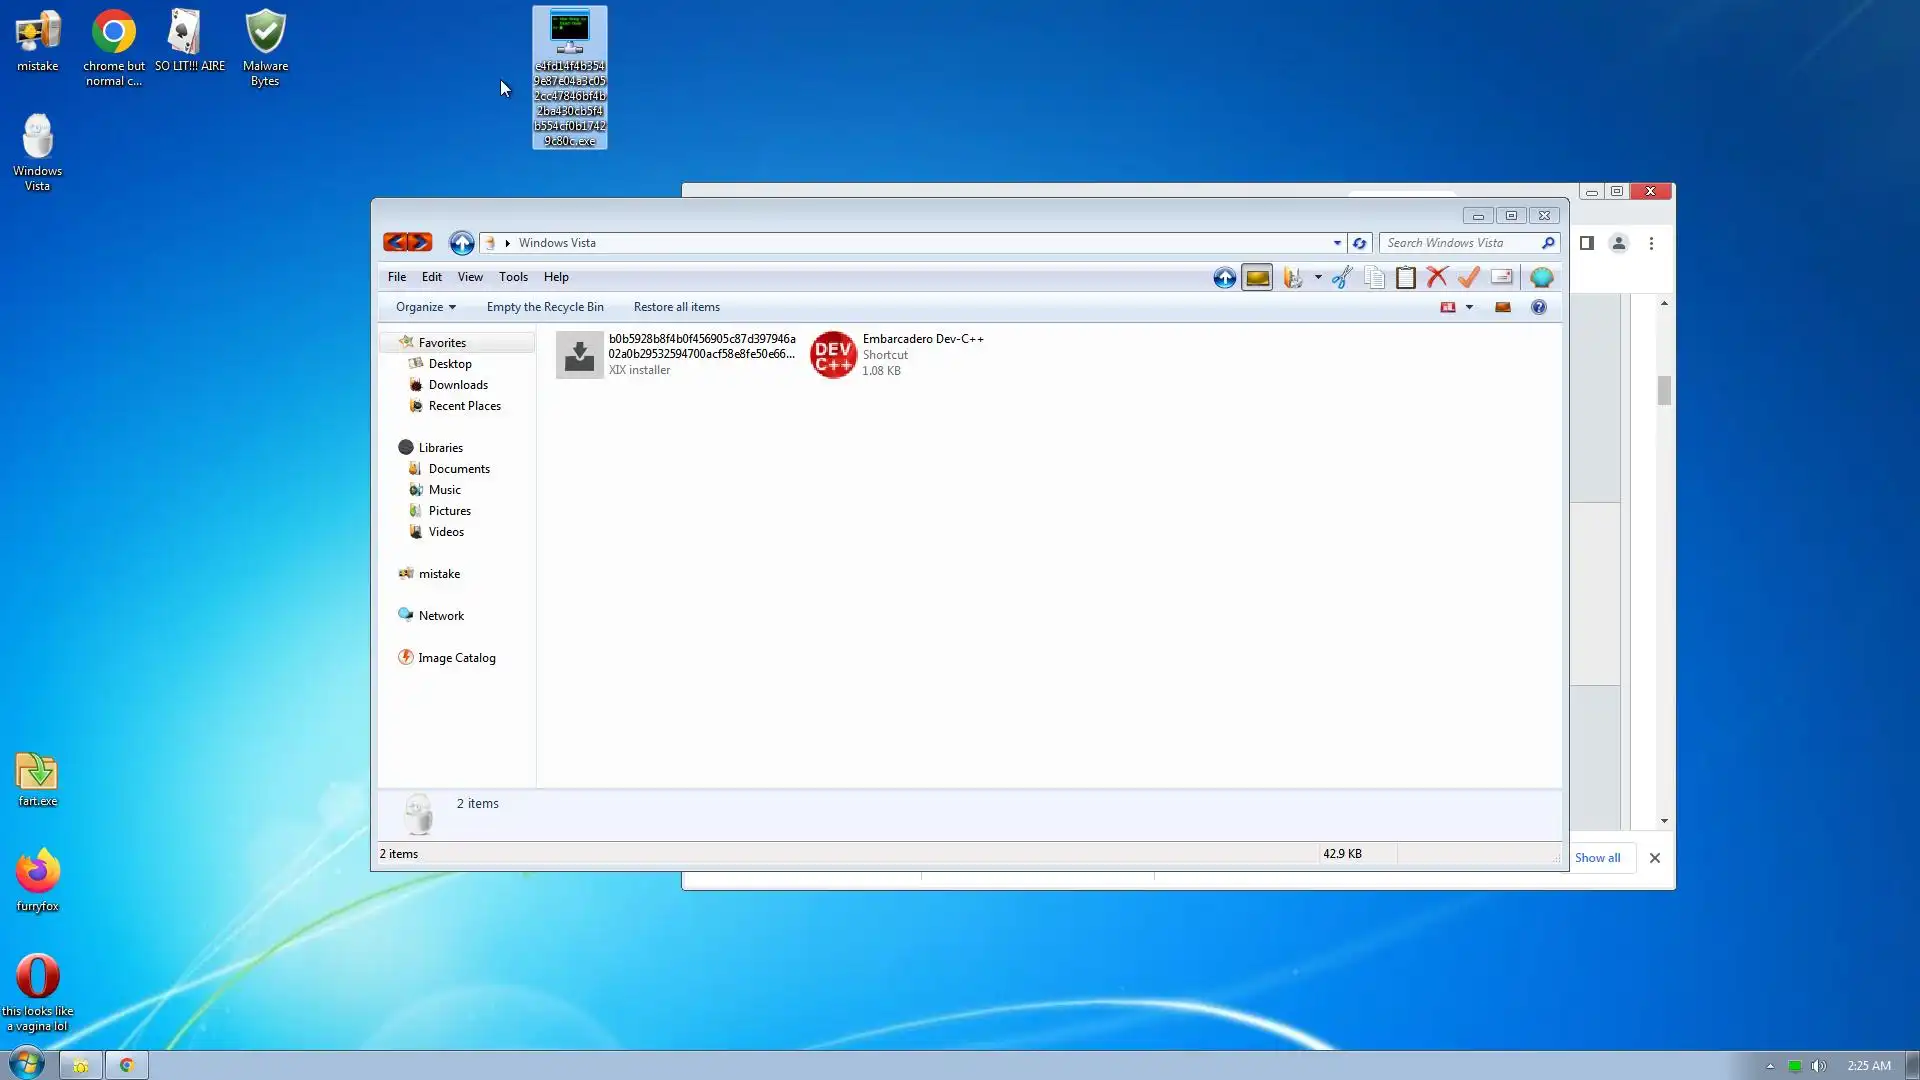Click Restore all items button
Screen dimensions: 1920x1080
click(676, 308)
